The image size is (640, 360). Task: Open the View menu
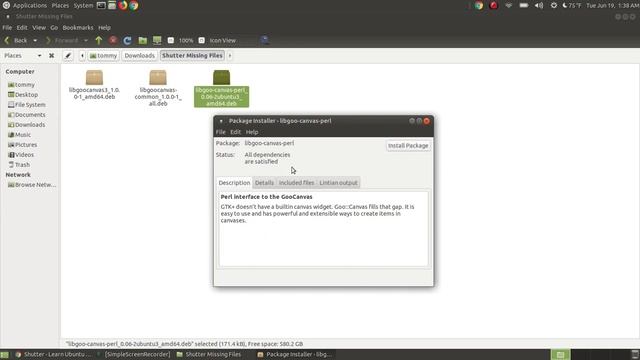39,27
